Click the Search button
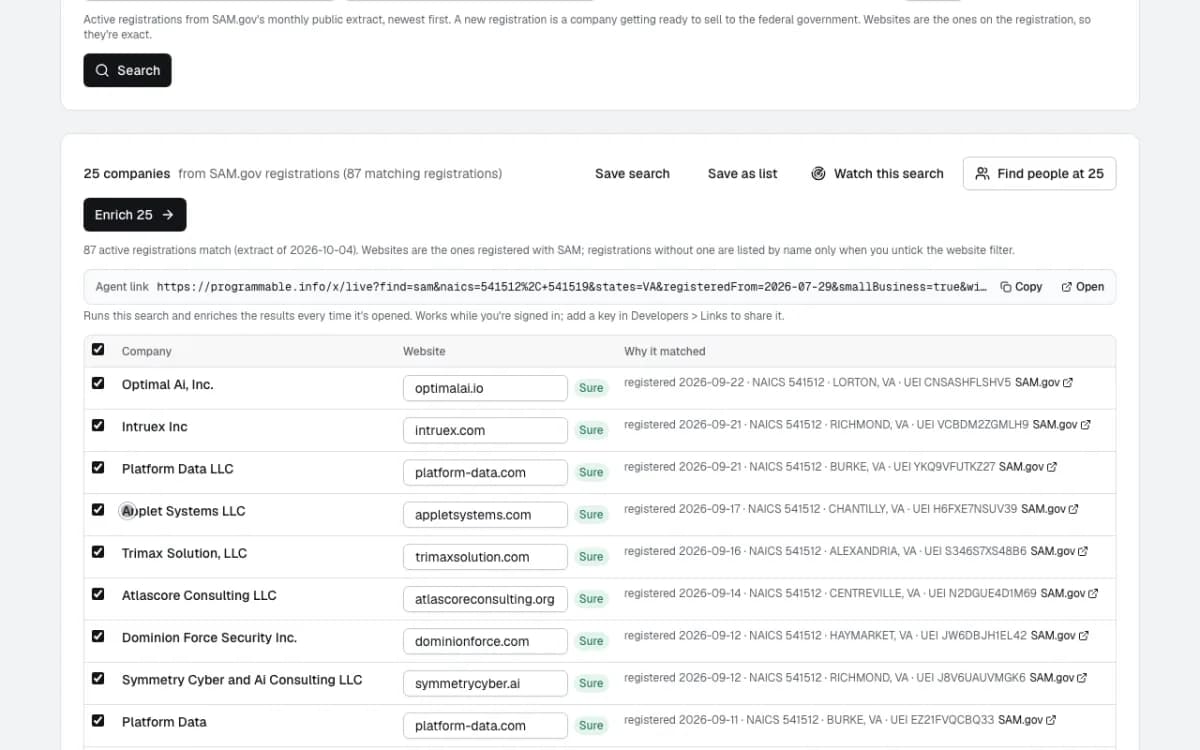 [127, 70]
